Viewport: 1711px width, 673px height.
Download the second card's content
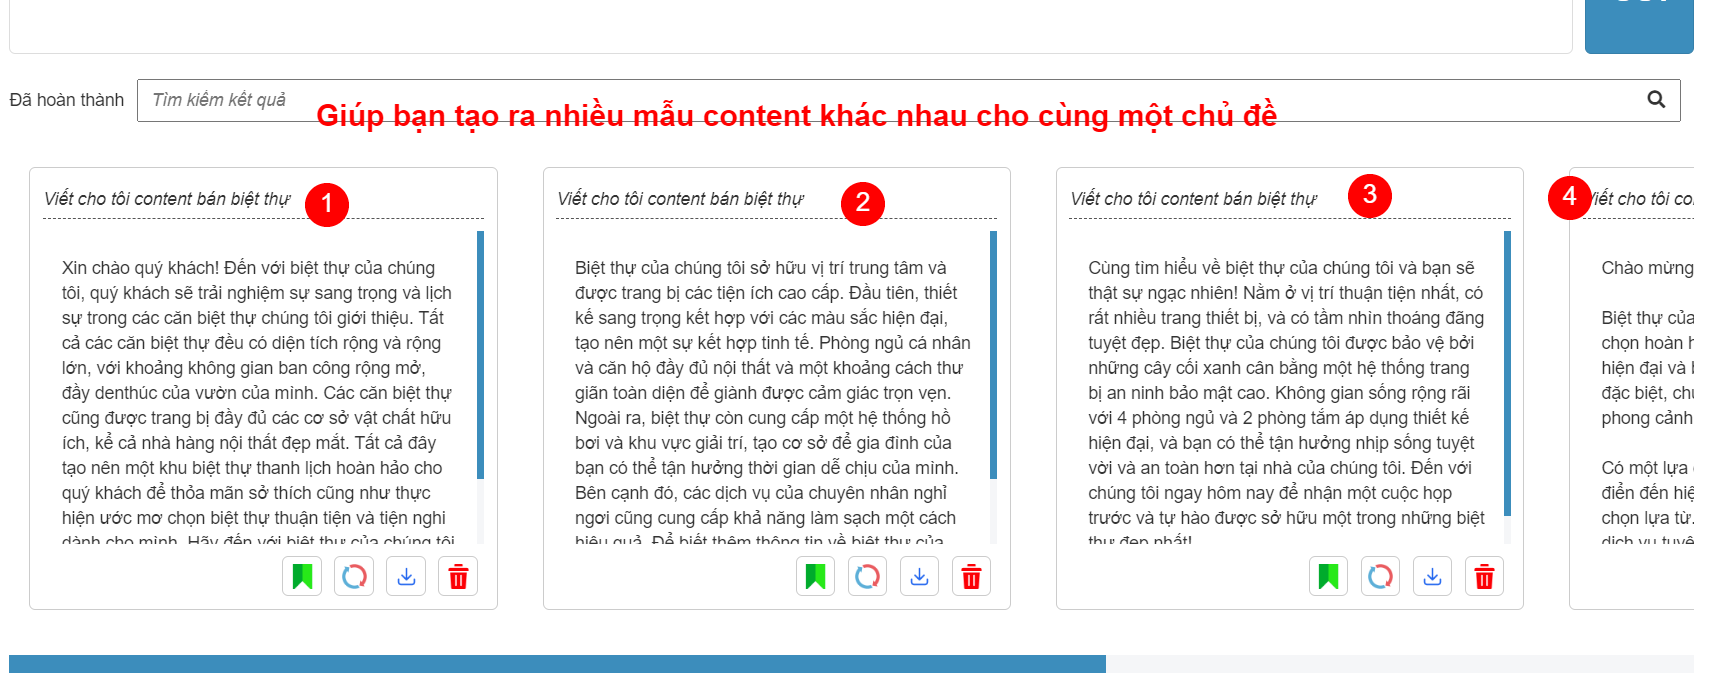tap(919, 576)
